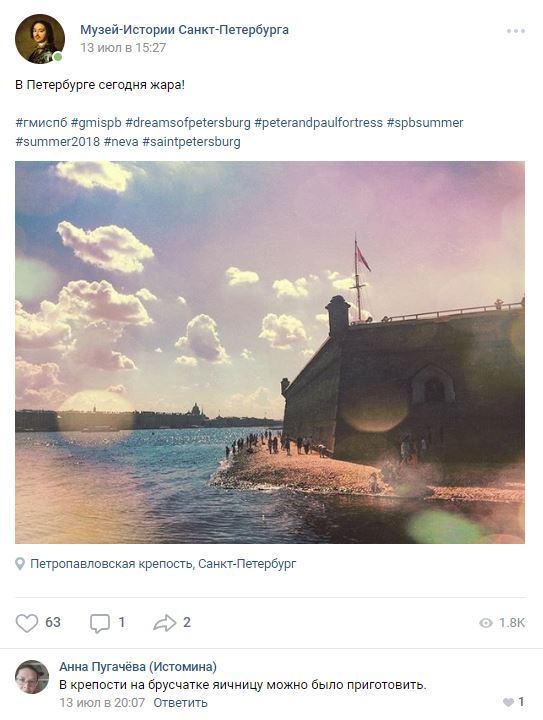Click comment timestamp 13 июл в 20:07
Image resolution: width=543 pixels, height=720 pixels.
point(102,703)
